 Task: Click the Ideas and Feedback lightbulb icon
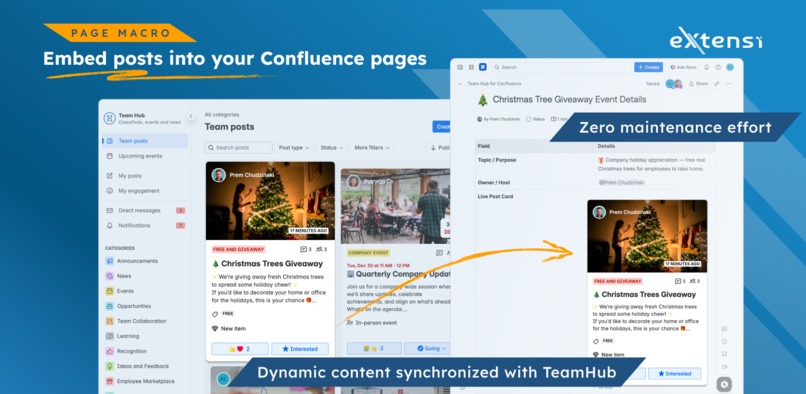pos(109,366)
